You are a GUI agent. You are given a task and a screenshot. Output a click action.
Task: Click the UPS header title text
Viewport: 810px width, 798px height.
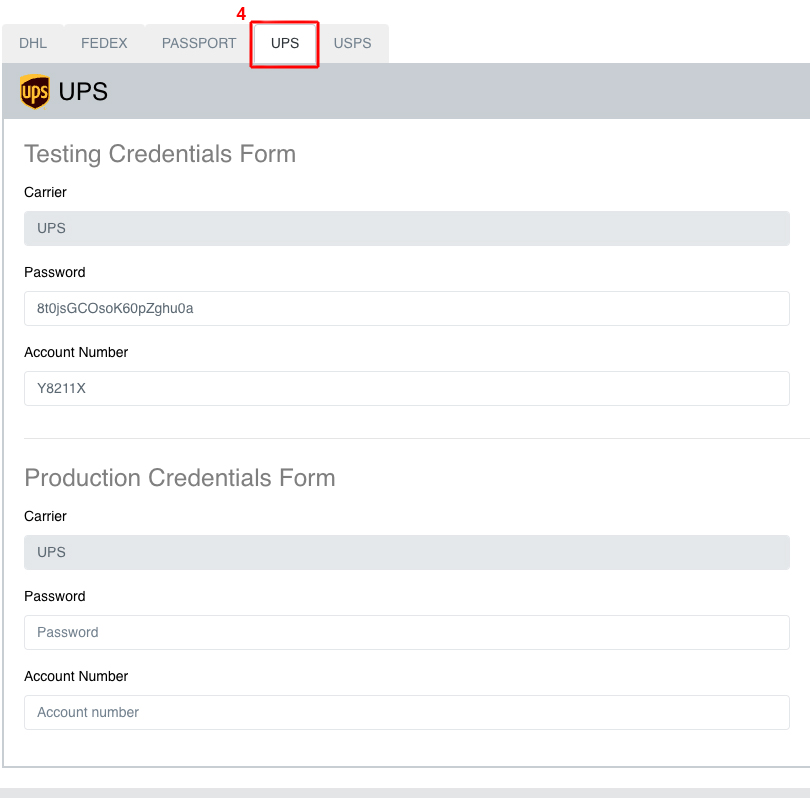pos(83,92)
